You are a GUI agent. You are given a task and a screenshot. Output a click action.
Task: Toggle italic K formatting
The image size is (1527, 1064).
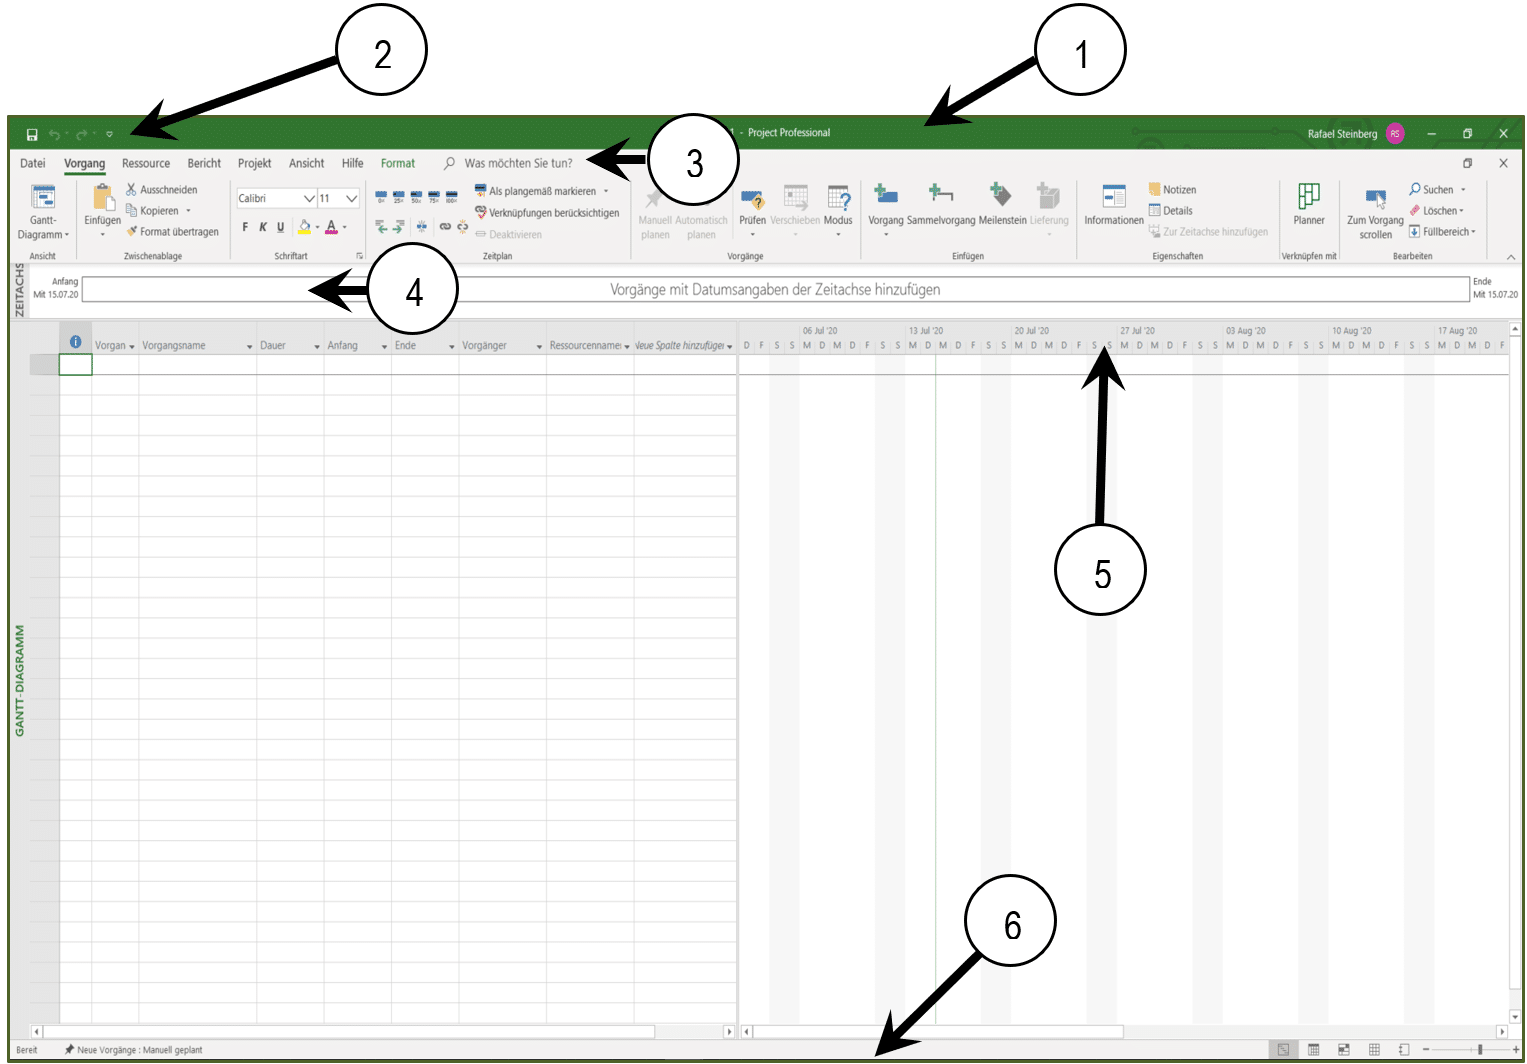(x=263, y=227)
